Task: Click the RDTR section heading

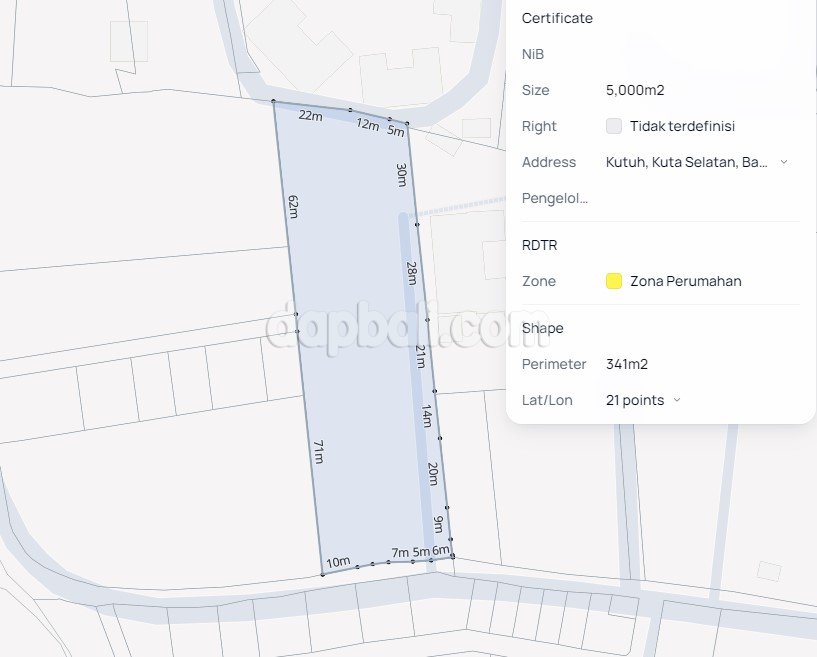Action: coord(540,245)
